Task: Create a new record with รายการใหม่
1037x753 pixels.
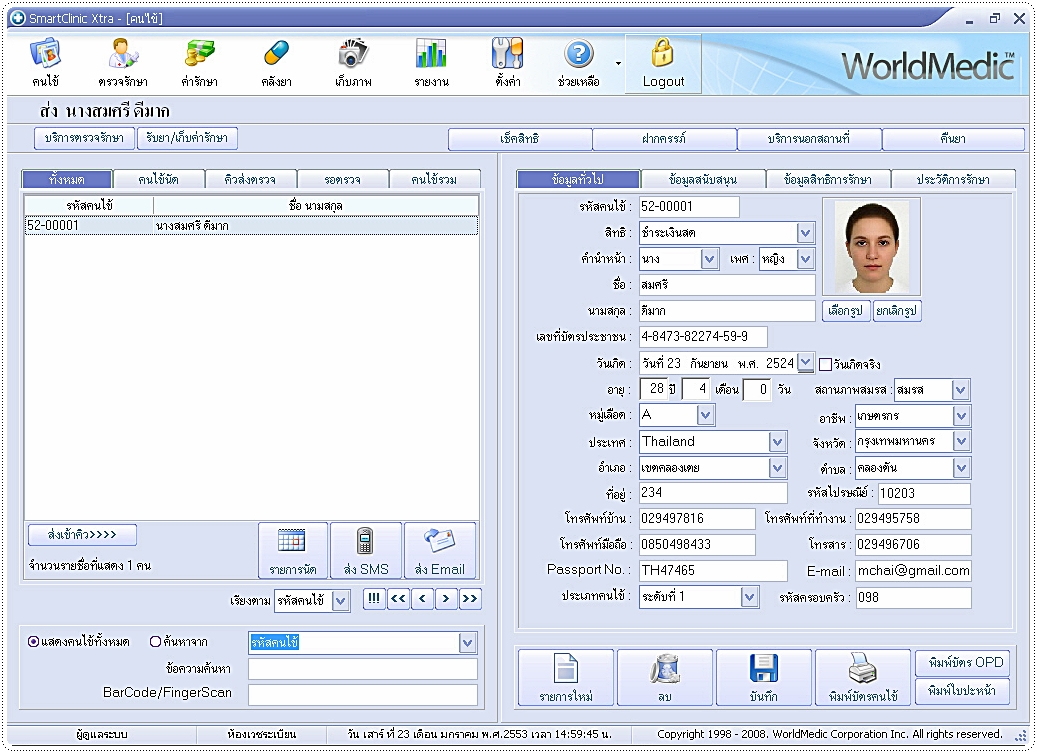Action: 566,677
